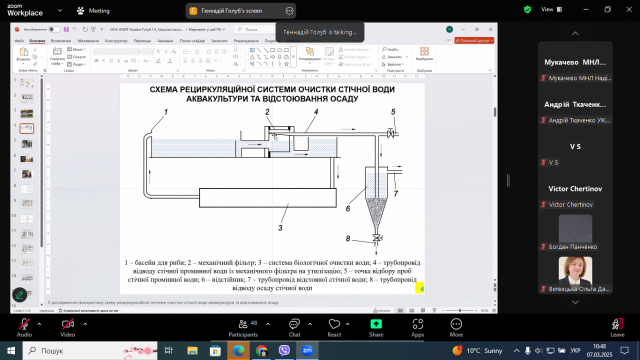Screen dimensions: 640x360
Task: Expand the caret beside Chat
Action: [x=310, y=324]
